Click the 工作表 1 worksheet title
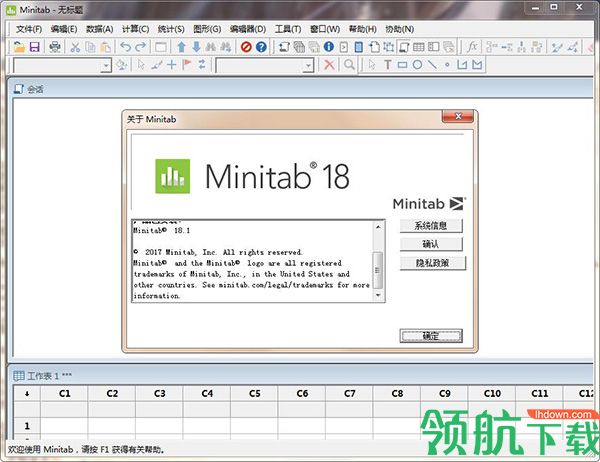Image resolution: width=600 pixels, height=462 pixels. [49, 376]
